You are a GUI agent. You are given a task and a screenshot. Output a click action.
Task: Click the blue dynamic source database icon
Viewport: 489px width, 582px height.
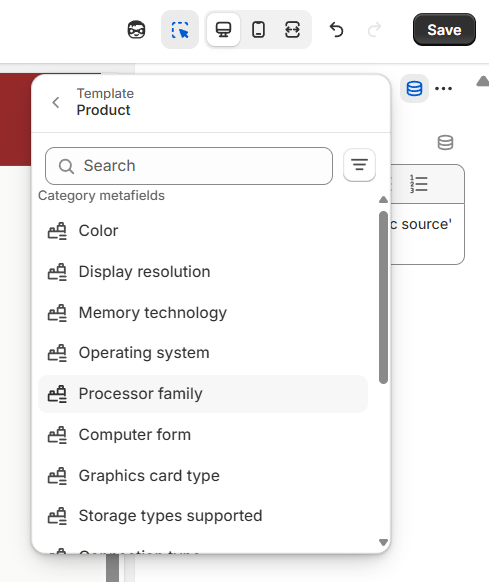click(414, 89)
